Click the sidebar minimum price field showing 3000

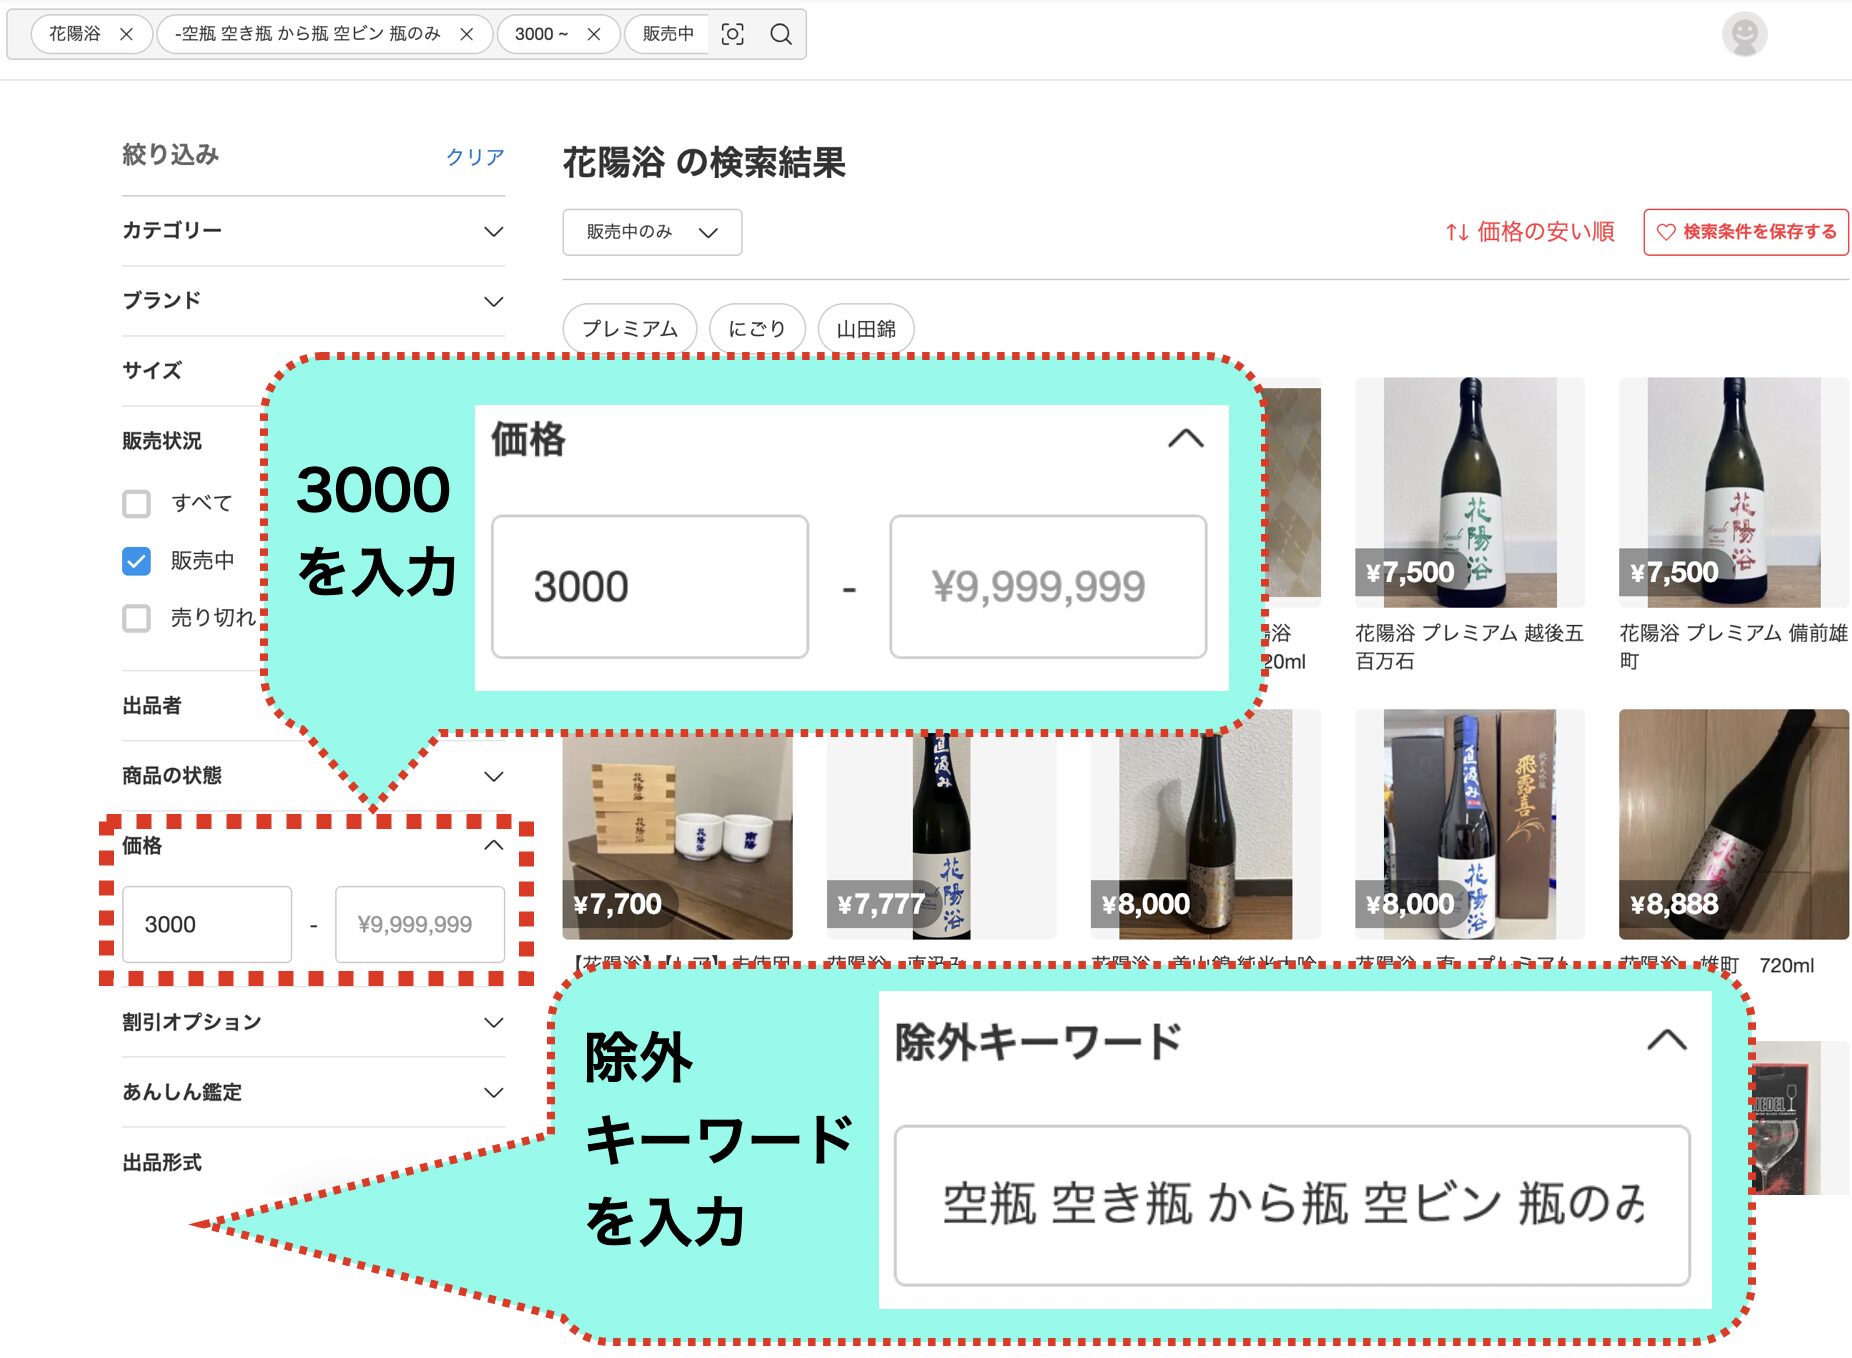tap(207, 925)
